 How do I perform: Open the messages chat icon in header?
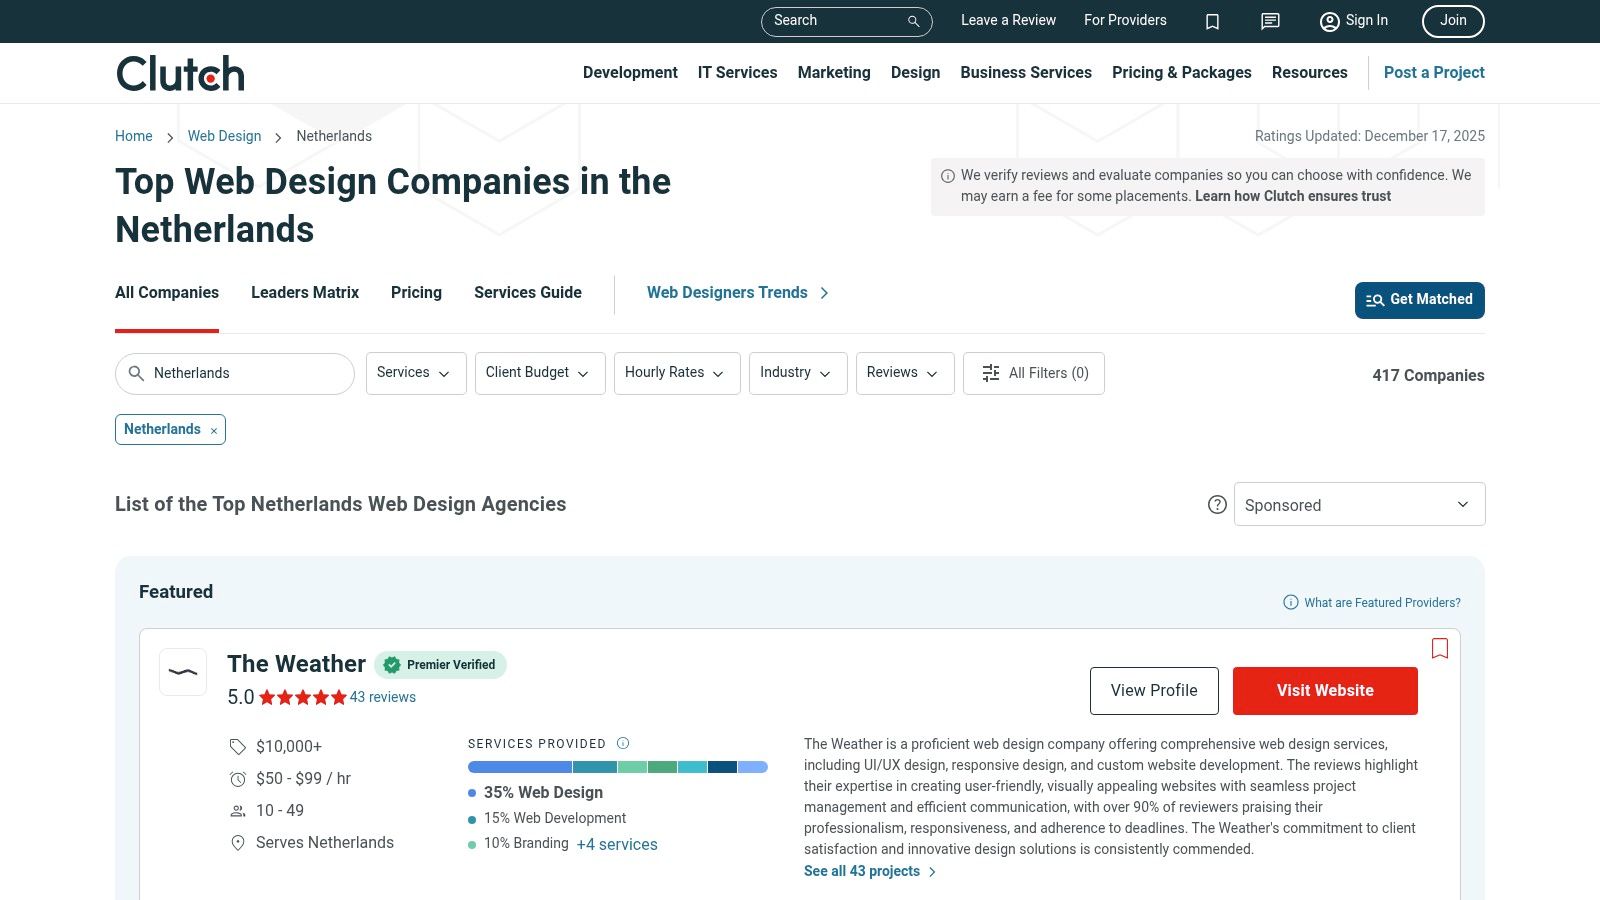tap(1270, 21)
